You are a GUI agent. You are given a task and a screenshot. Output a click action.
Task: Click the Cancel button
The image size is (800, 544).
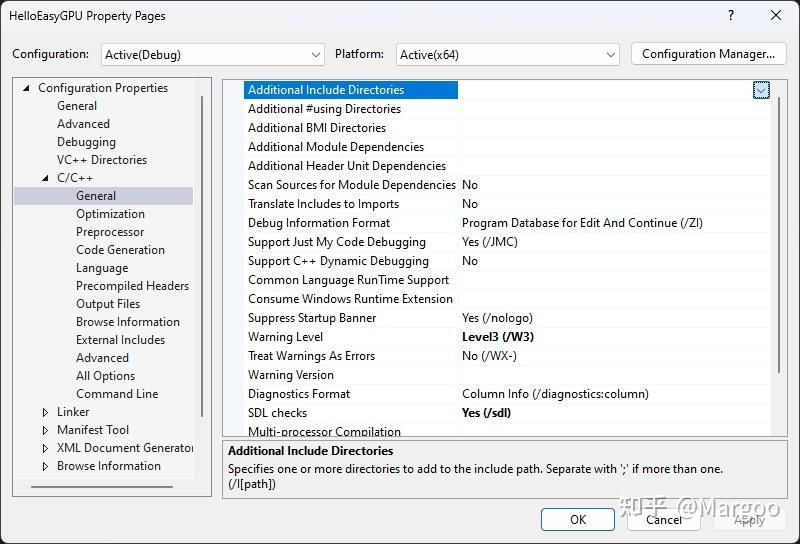[x=663, y=520]
